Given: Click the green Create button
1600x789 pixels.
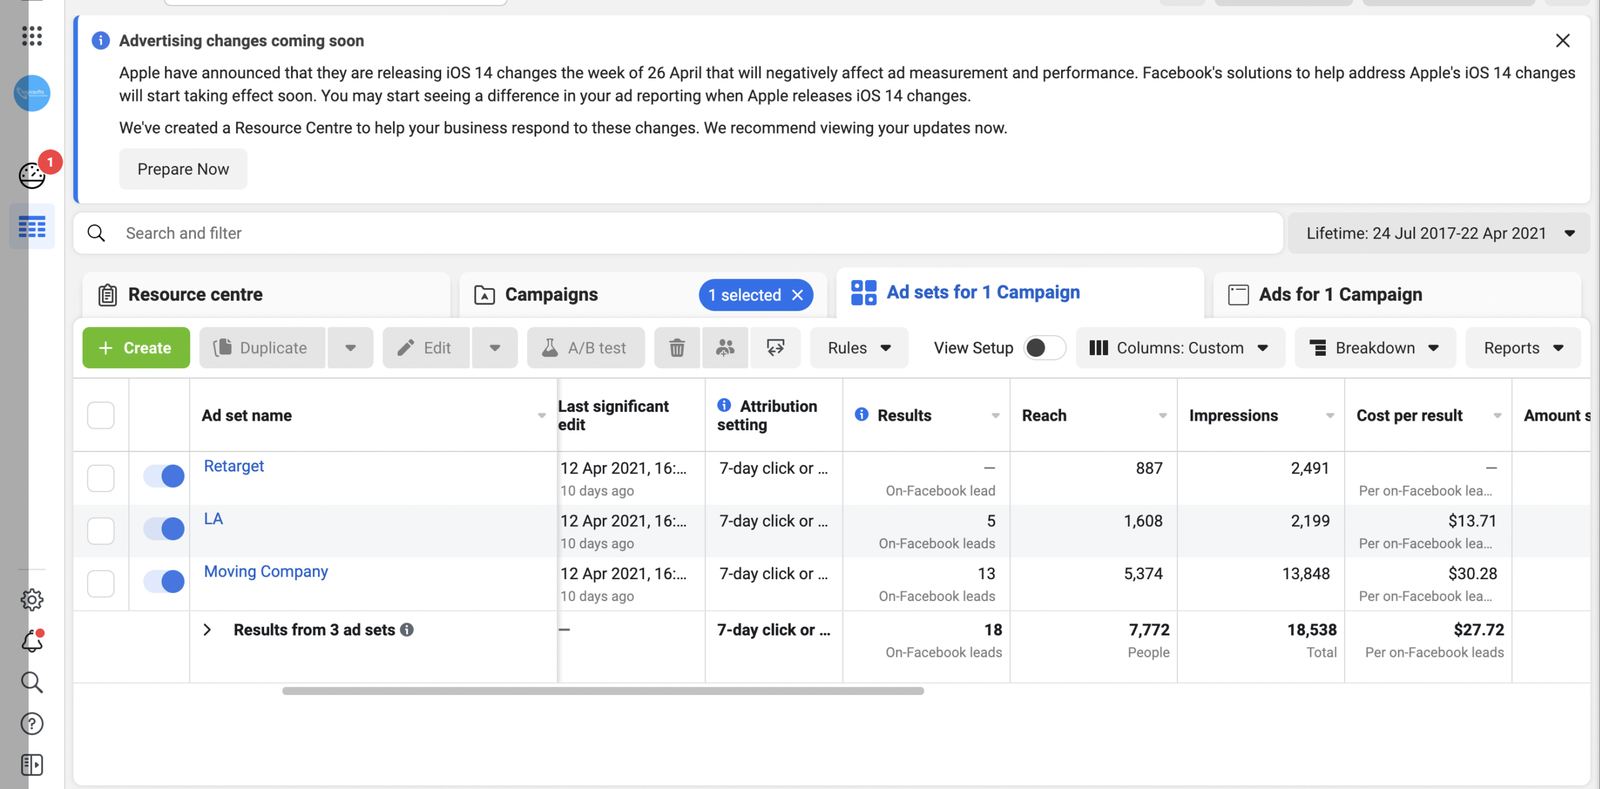Looking at the screenshot, I should coord(136,348).
